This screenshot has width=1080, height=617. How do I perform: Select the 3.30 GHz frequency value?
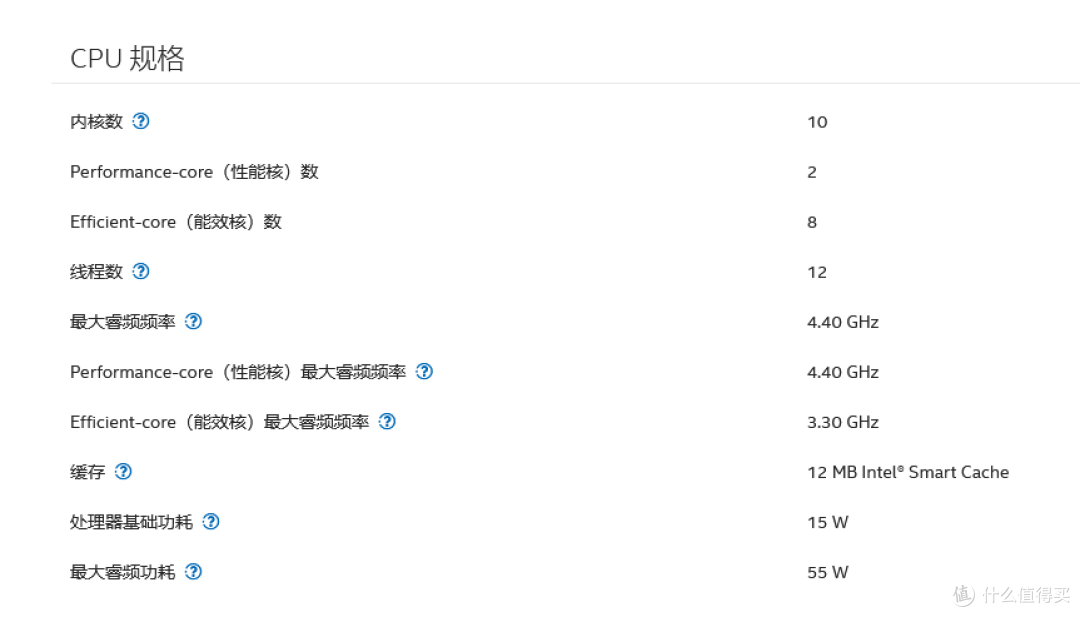click(x=842, y=422)
